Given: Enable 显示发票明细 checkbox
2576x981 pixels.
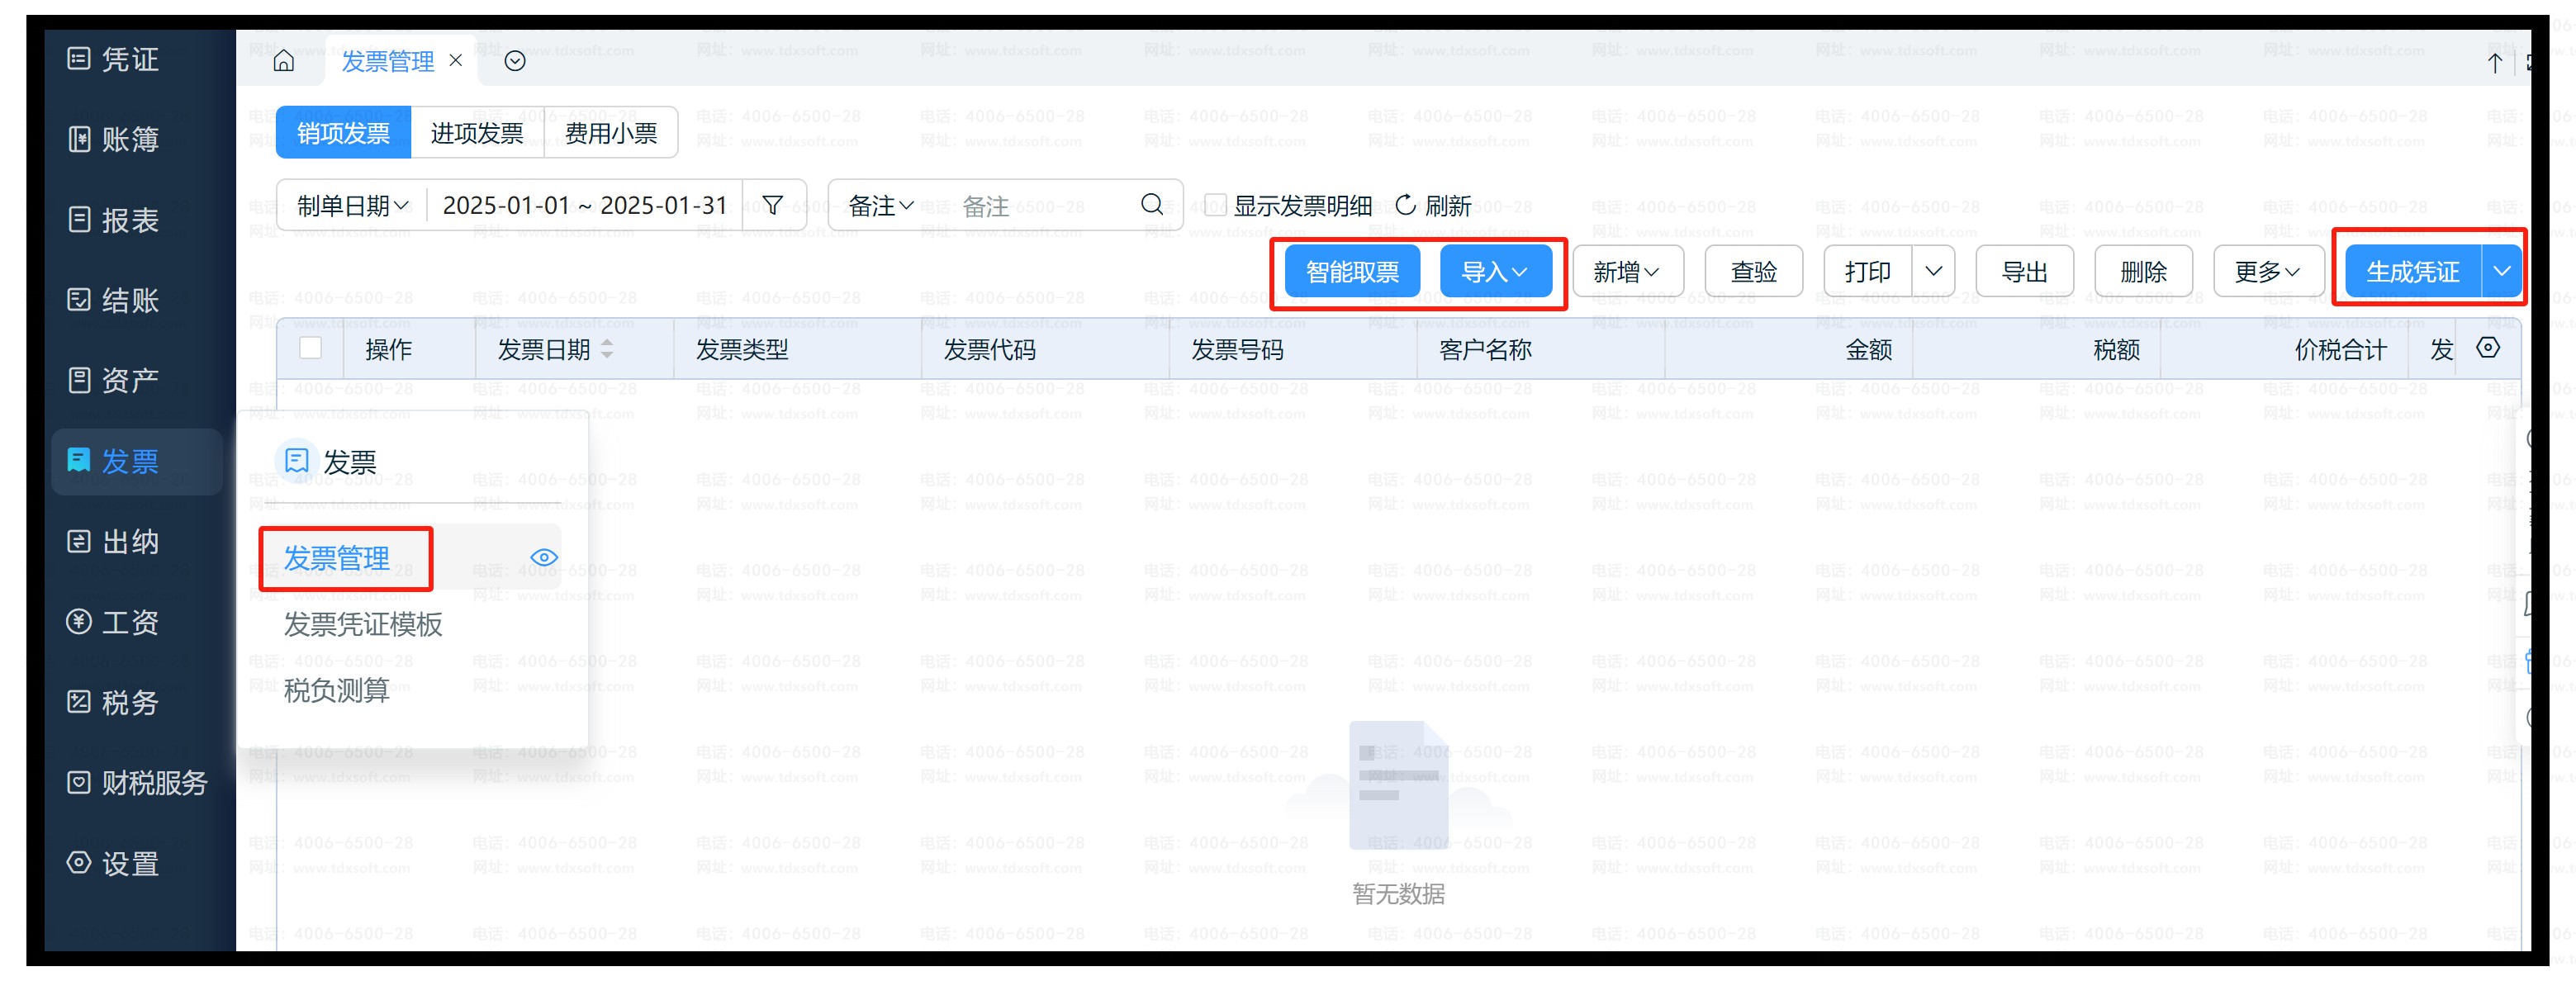Looking at the screenshot, I should 1214,205.
